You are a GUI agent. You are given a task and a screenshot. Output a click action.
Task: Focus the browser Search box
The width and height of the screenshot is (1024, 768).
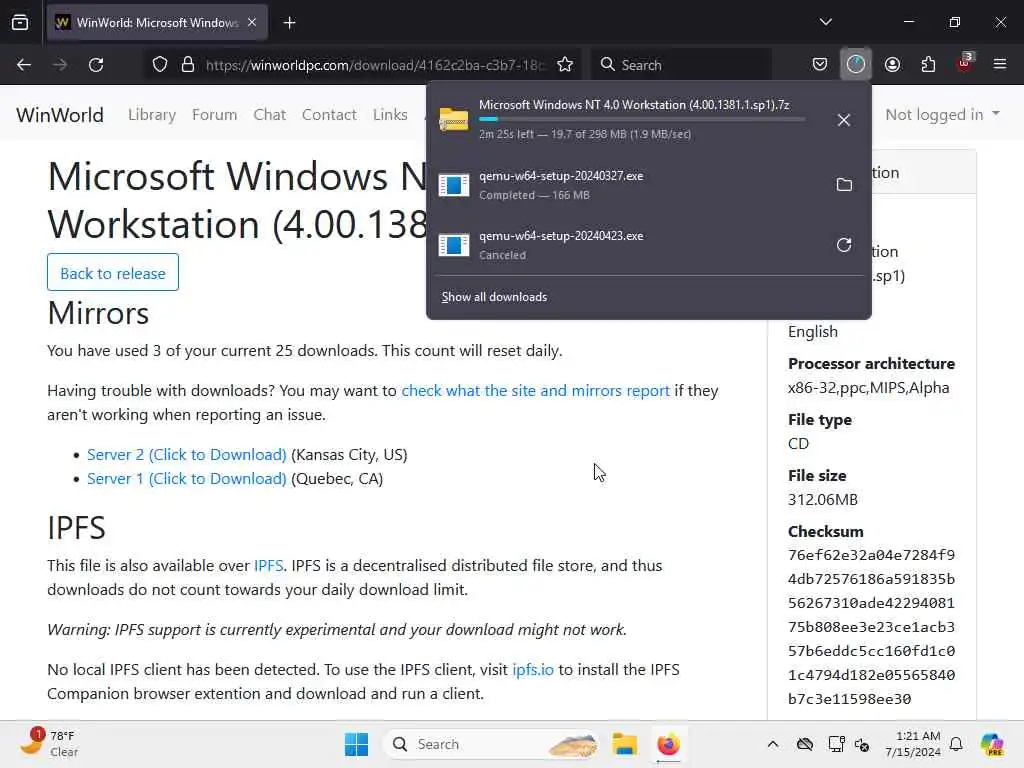[681, 65]
